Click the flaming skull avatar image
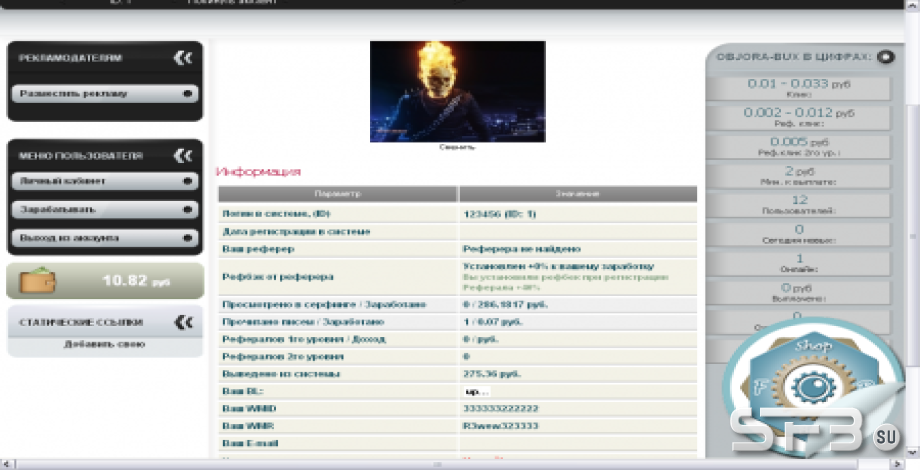The height and width of the screenshot is (470, 920). click(458, 92)
